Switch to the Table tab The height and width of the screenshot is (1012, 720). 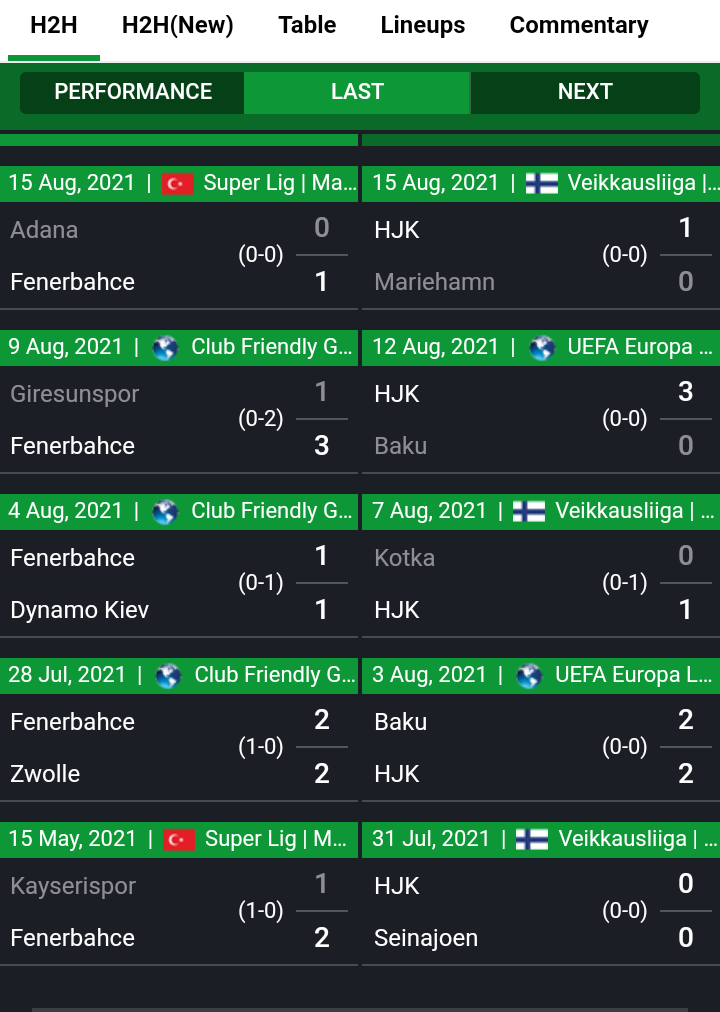point(307,25)
